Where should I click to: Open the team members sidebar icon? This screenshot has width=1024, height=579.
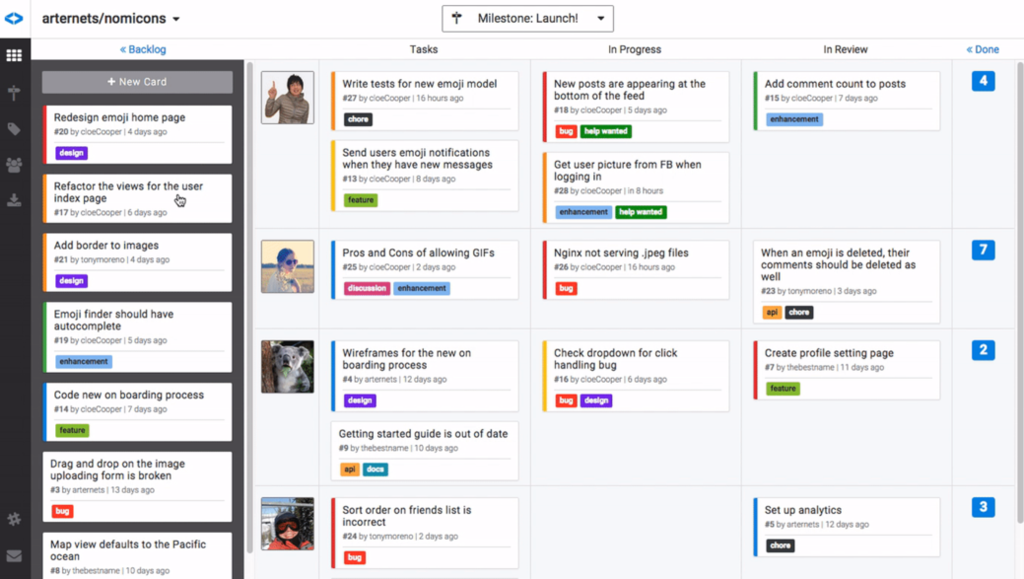coord(14,165)
